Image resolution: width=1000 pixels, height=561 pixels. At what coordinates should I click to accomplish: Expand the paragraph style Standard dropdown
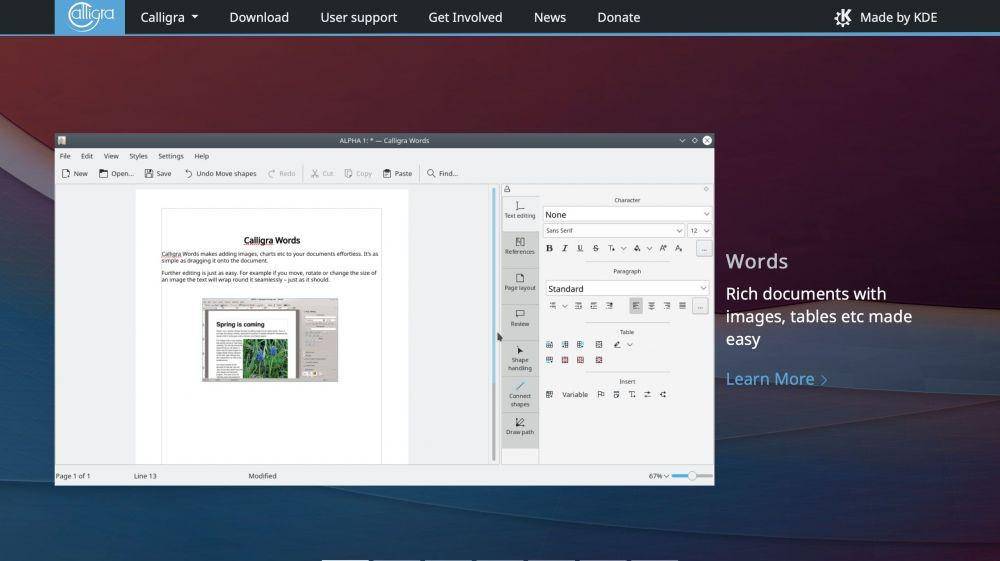(627, 289)
